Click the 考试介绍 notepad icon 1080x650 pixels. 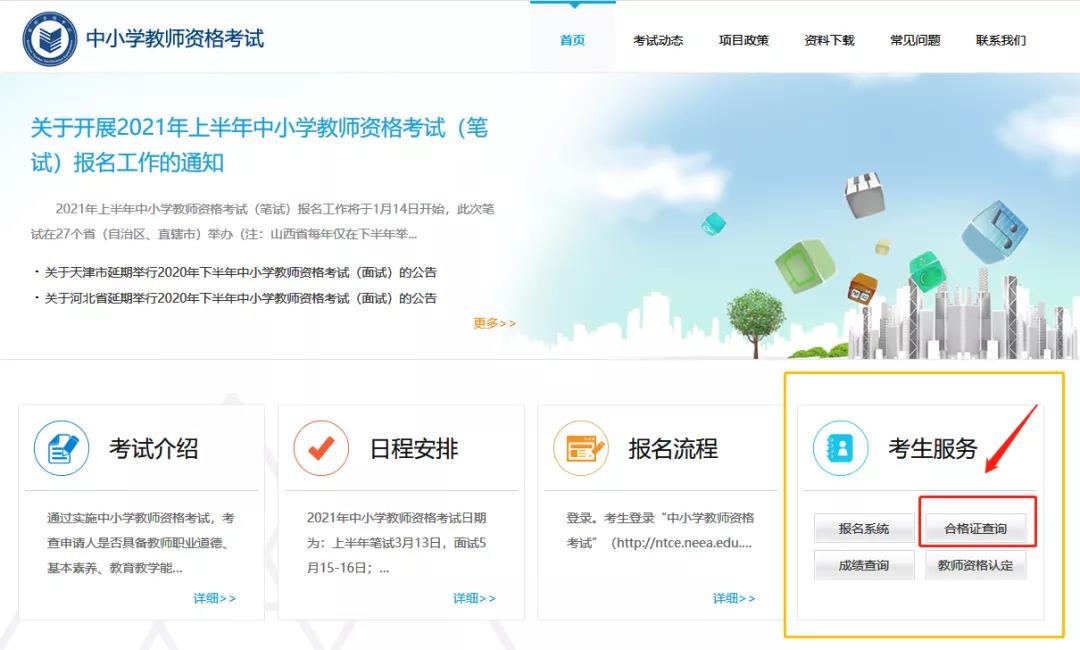62,448
